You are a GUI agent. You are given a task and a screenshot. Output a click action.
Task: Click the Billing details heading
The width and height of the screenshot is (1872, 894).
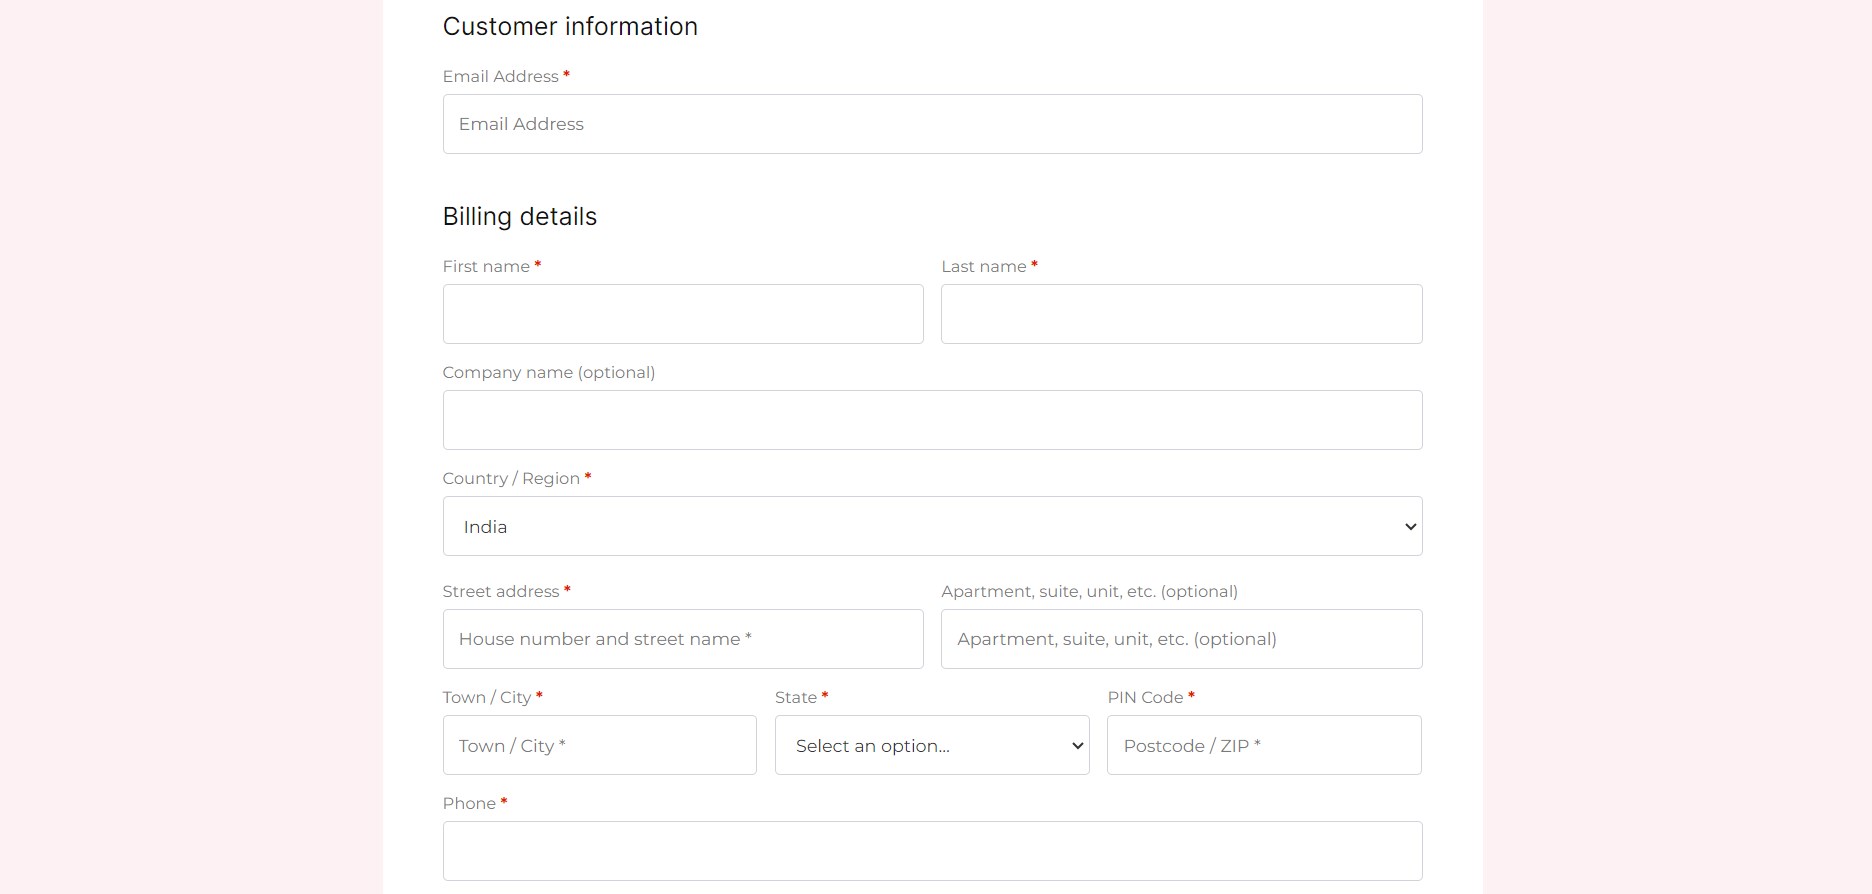pyautogui.click(x=520, y=217)
